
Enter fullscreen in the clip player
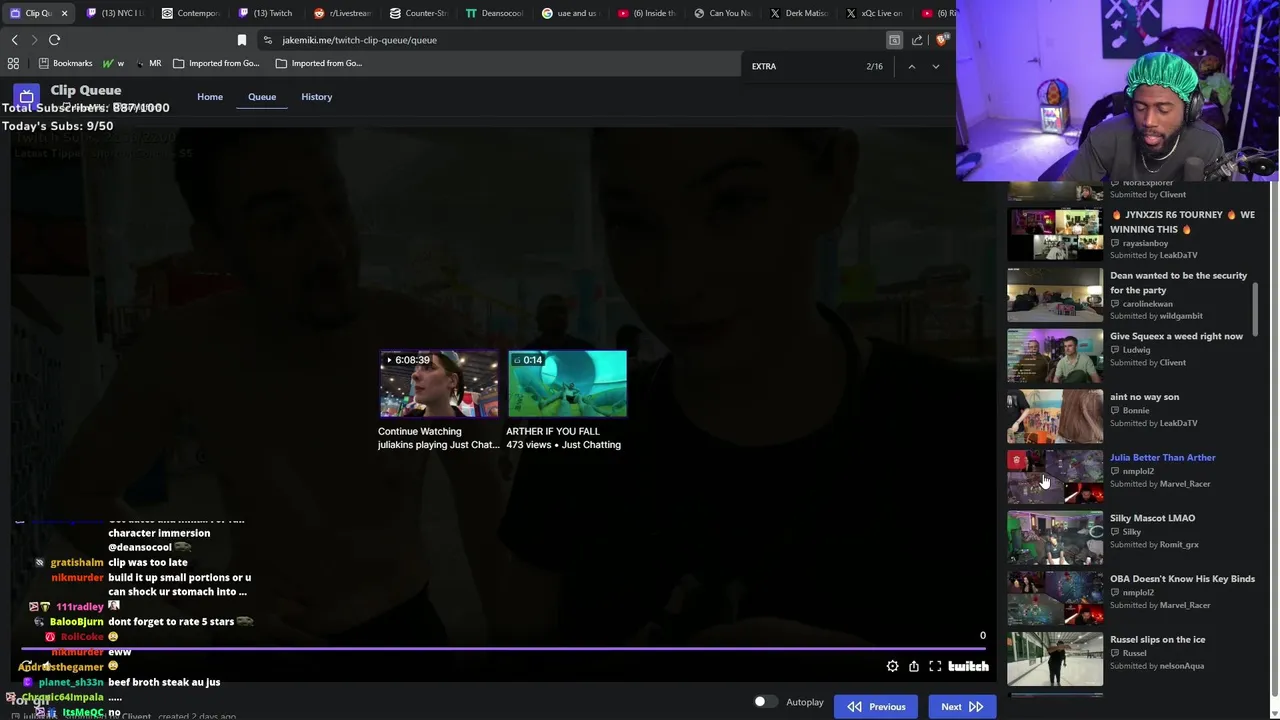tap(935, 666)
